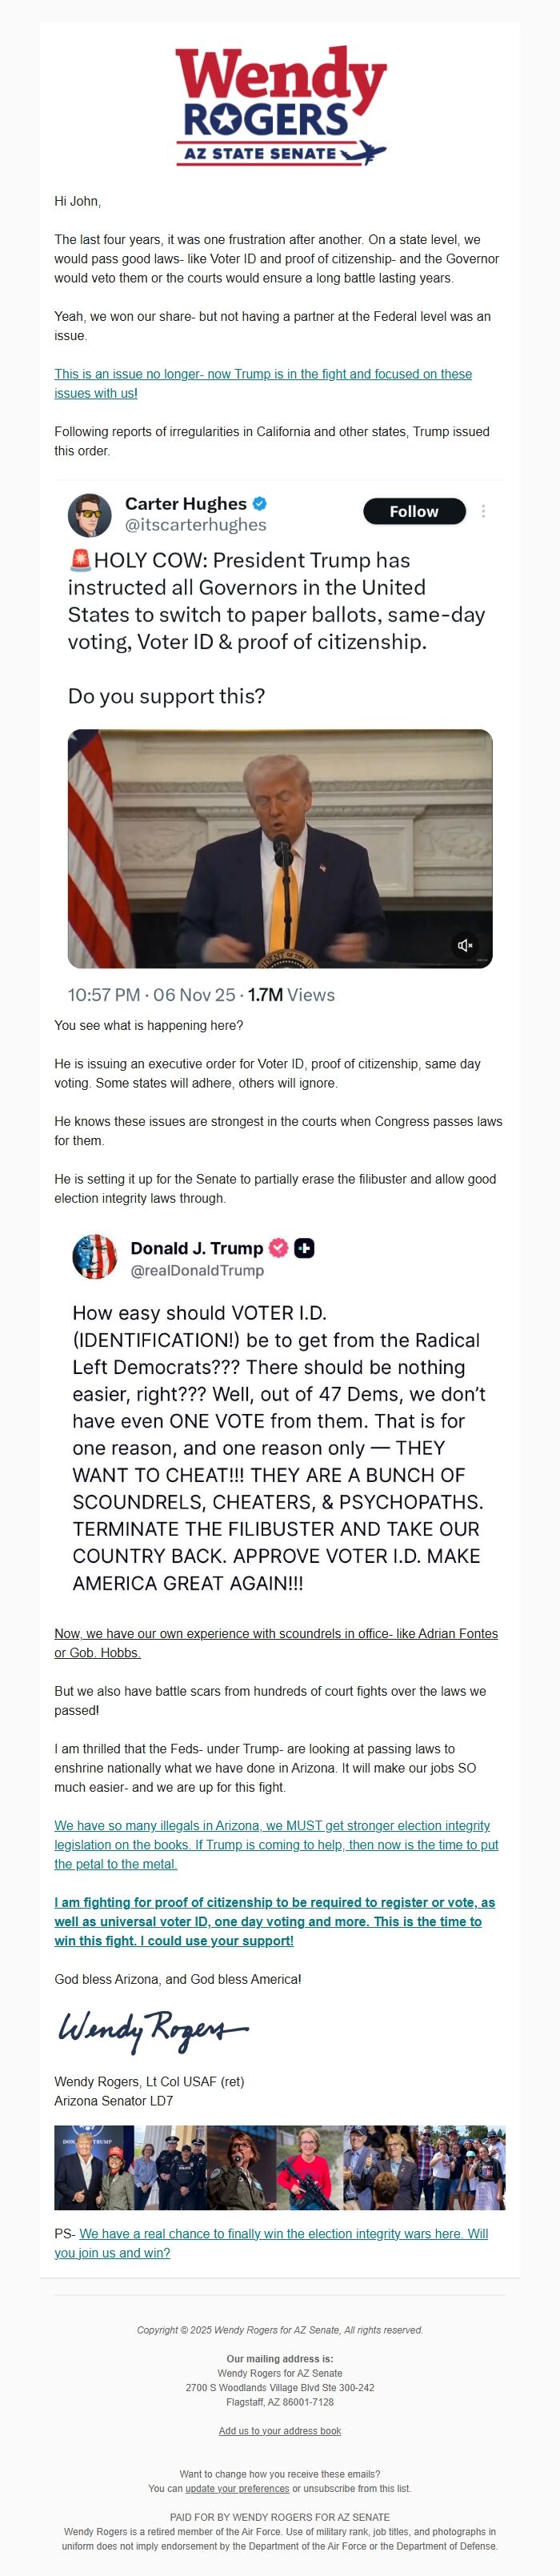Click Carter Hughes' profile avatar
560x2576 pixels.
coord(90,515)
